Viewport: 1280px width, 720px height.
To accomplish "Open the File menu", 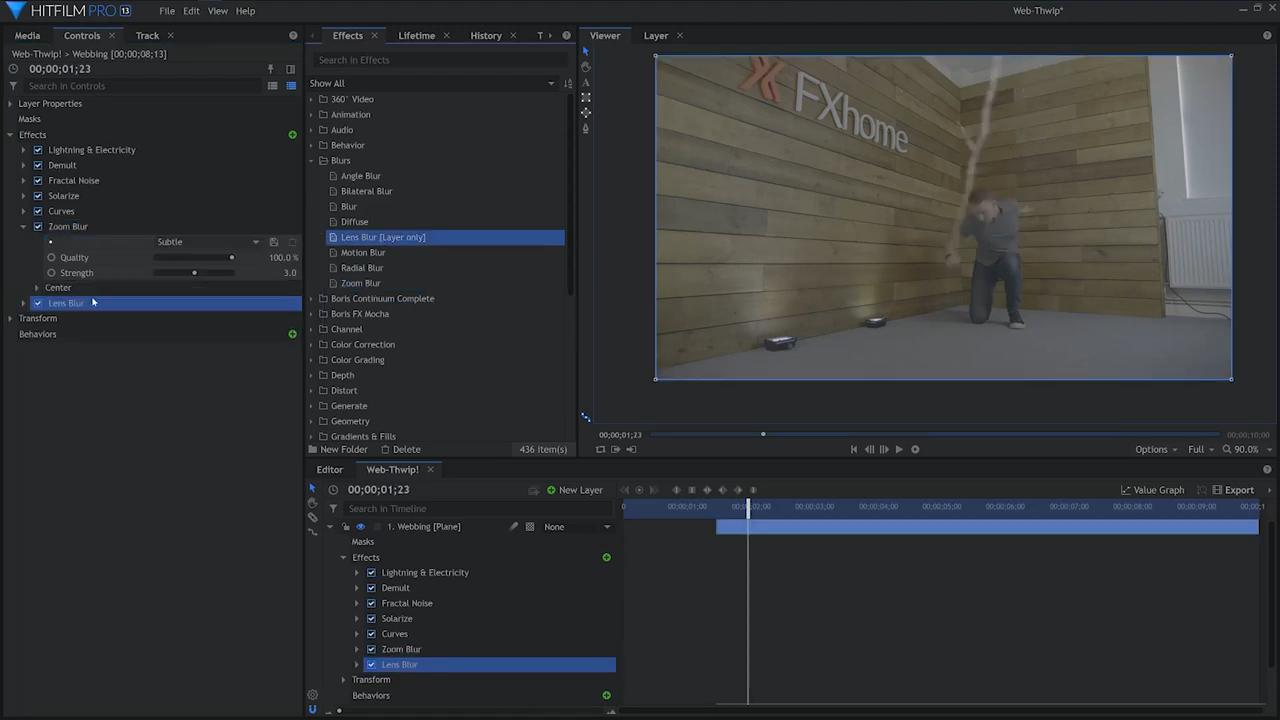I will click(x=167, y=11).
